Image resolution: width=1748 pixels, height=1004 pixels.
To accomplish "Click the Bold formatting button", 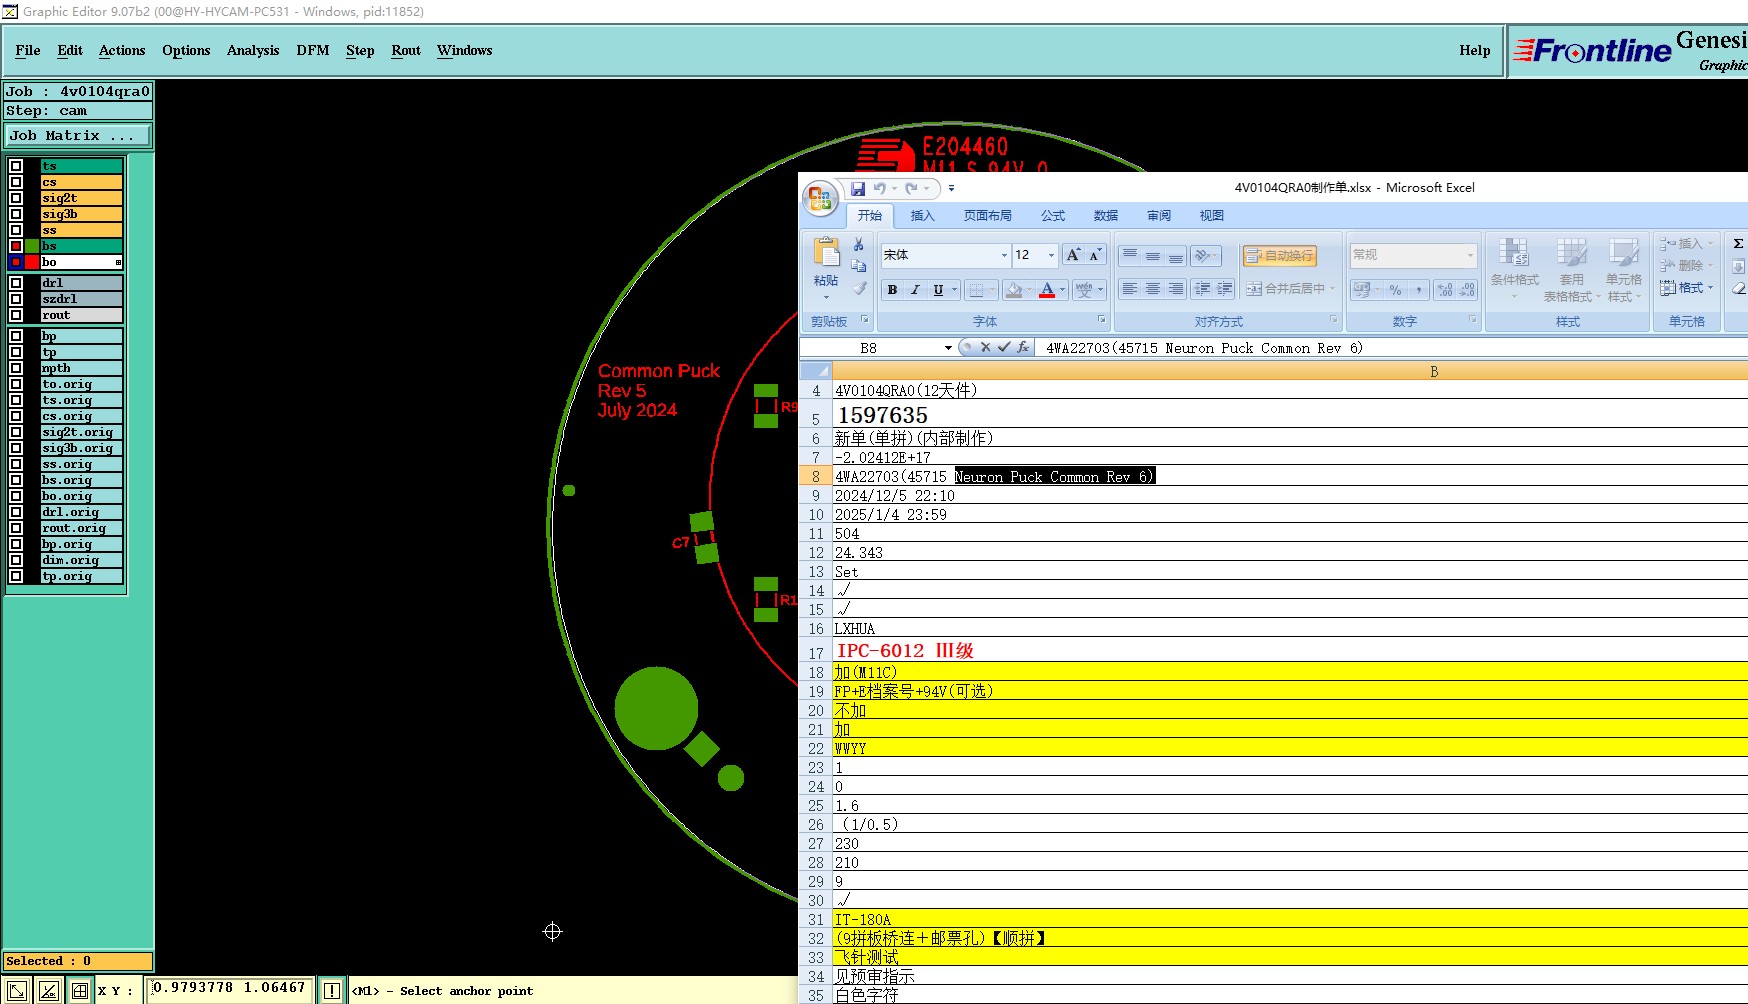I will [892, 290].
